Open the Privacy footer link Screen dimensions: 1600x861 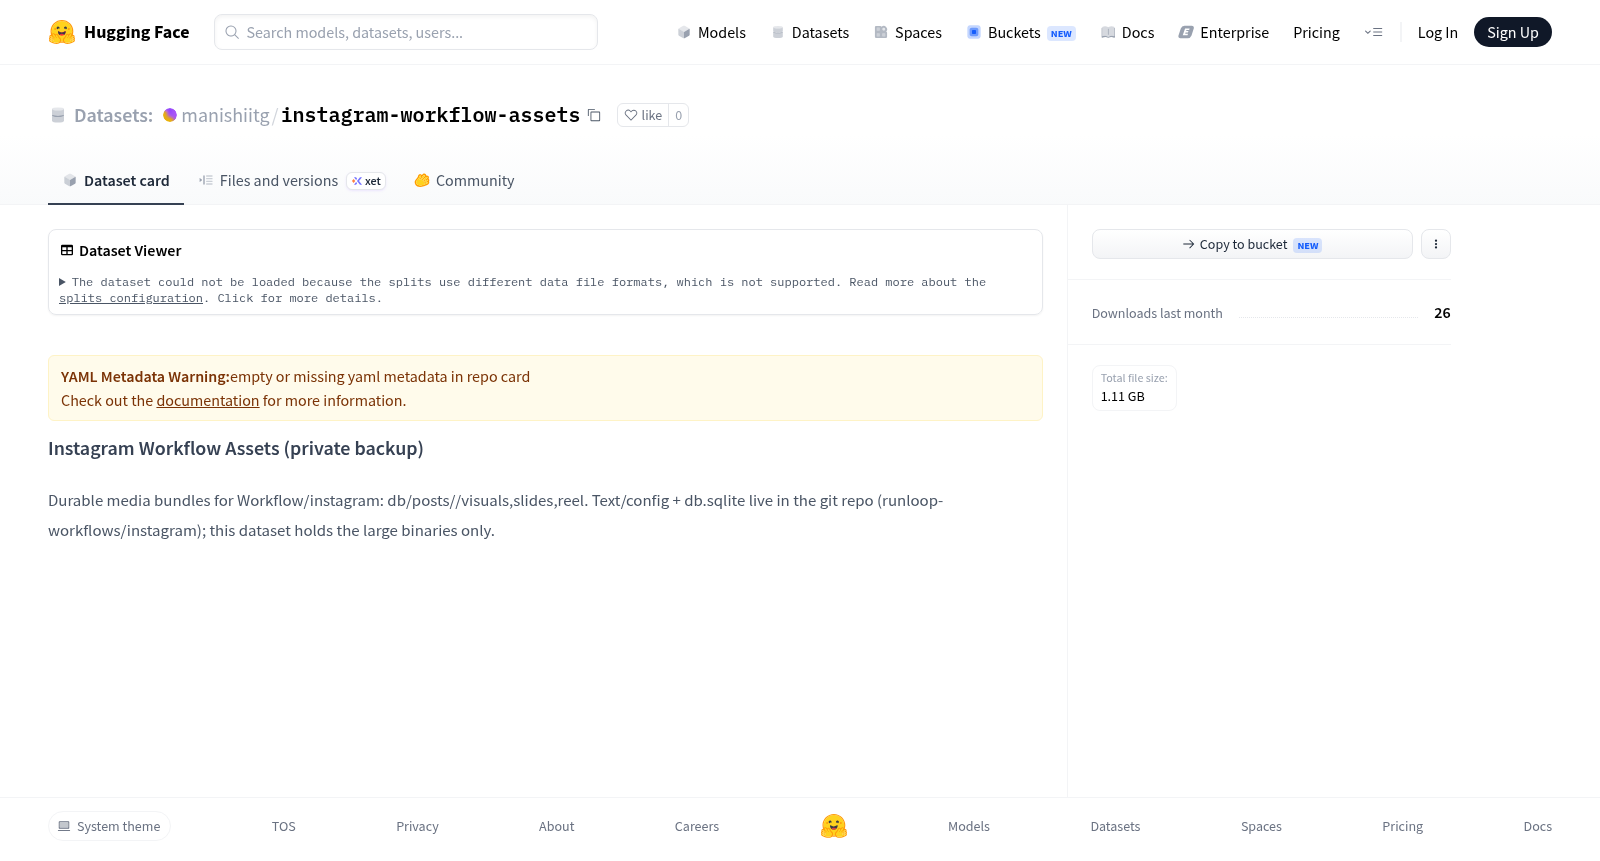(417, 826)
